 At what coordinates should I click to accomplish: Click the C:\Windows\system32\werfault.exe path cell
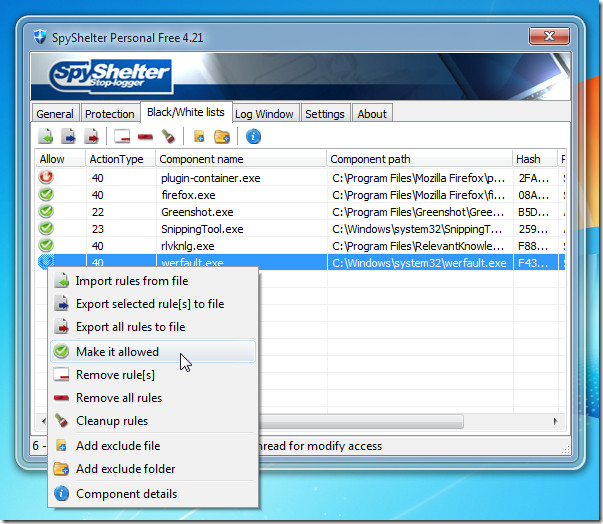(420, 263)
